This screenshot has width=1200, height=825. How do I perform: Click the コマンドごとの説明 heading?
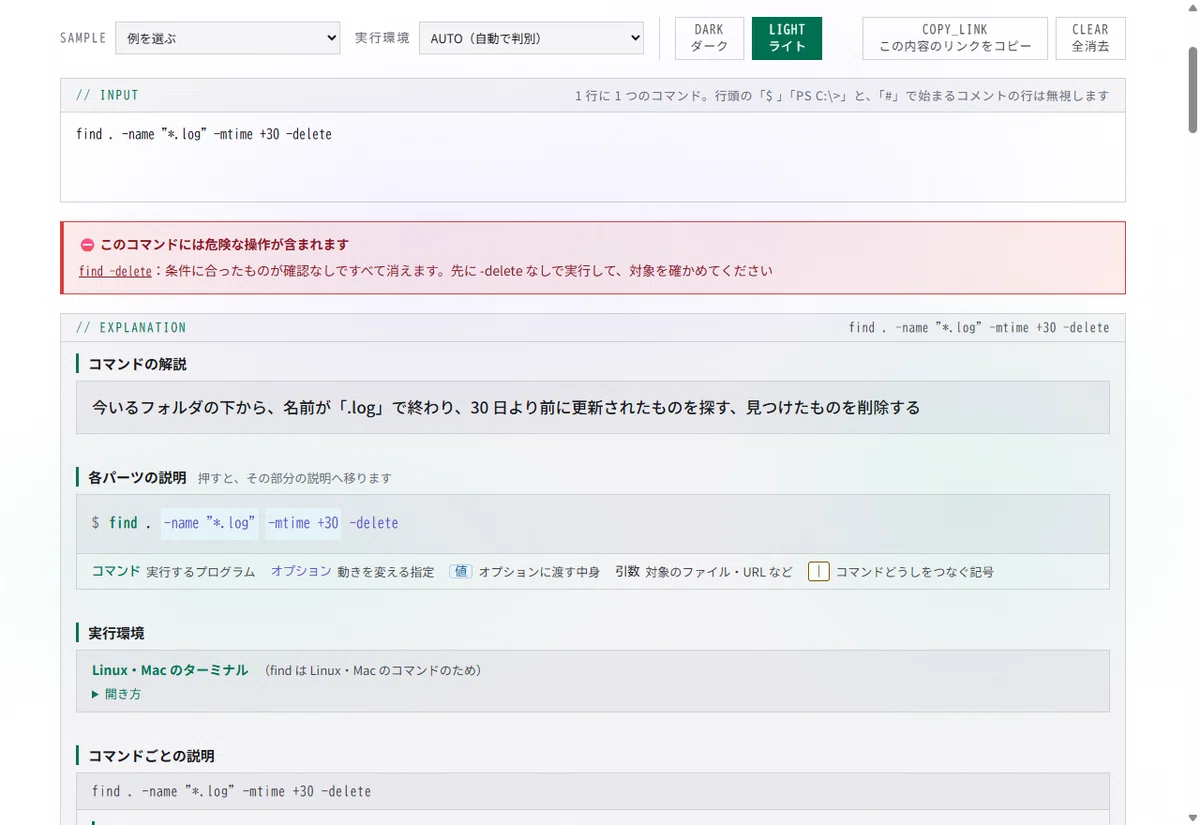(151, 756)
